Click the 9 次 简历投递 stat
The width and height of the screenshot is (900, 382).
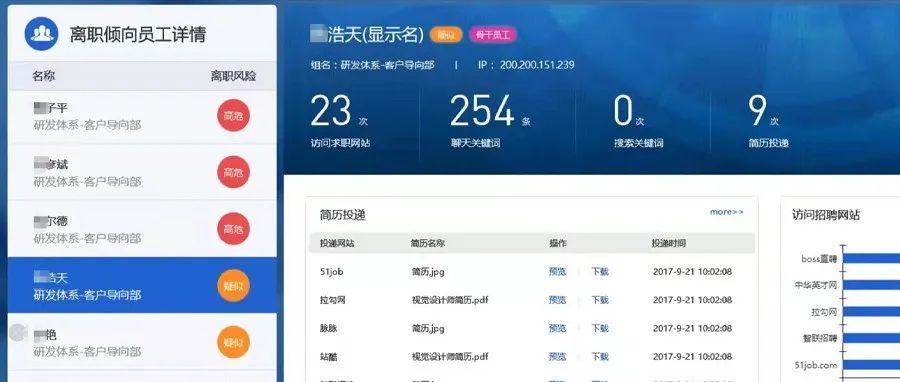(x=768, y=121)
